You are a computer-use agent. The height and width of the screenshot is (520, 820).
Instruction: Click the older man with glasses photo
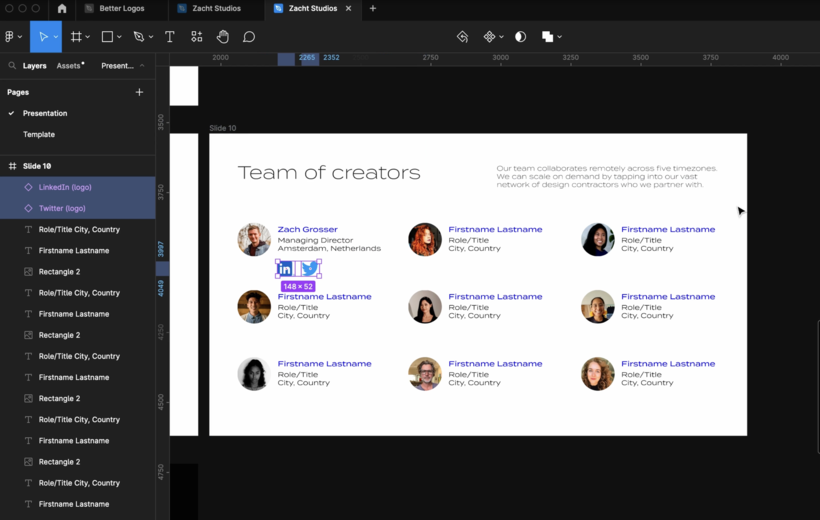pyautogui.click(x=425, y=374)
